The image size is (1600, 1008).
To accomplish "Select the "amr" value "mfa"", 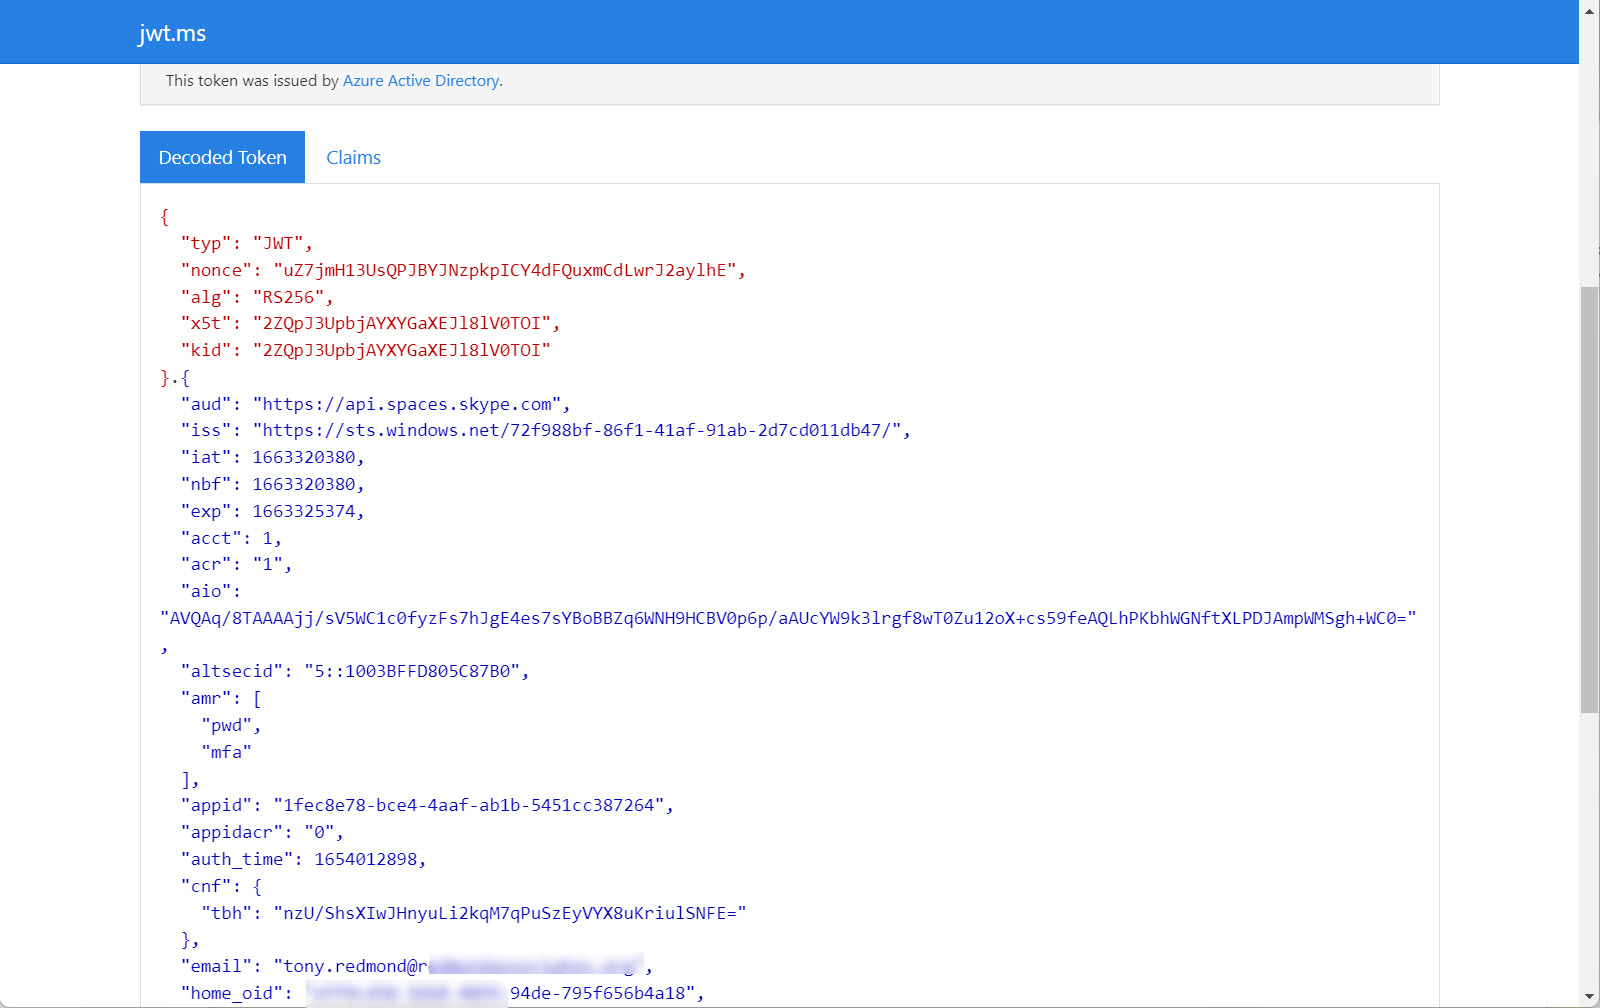I will pyautogui.click(x=226, y=751).
